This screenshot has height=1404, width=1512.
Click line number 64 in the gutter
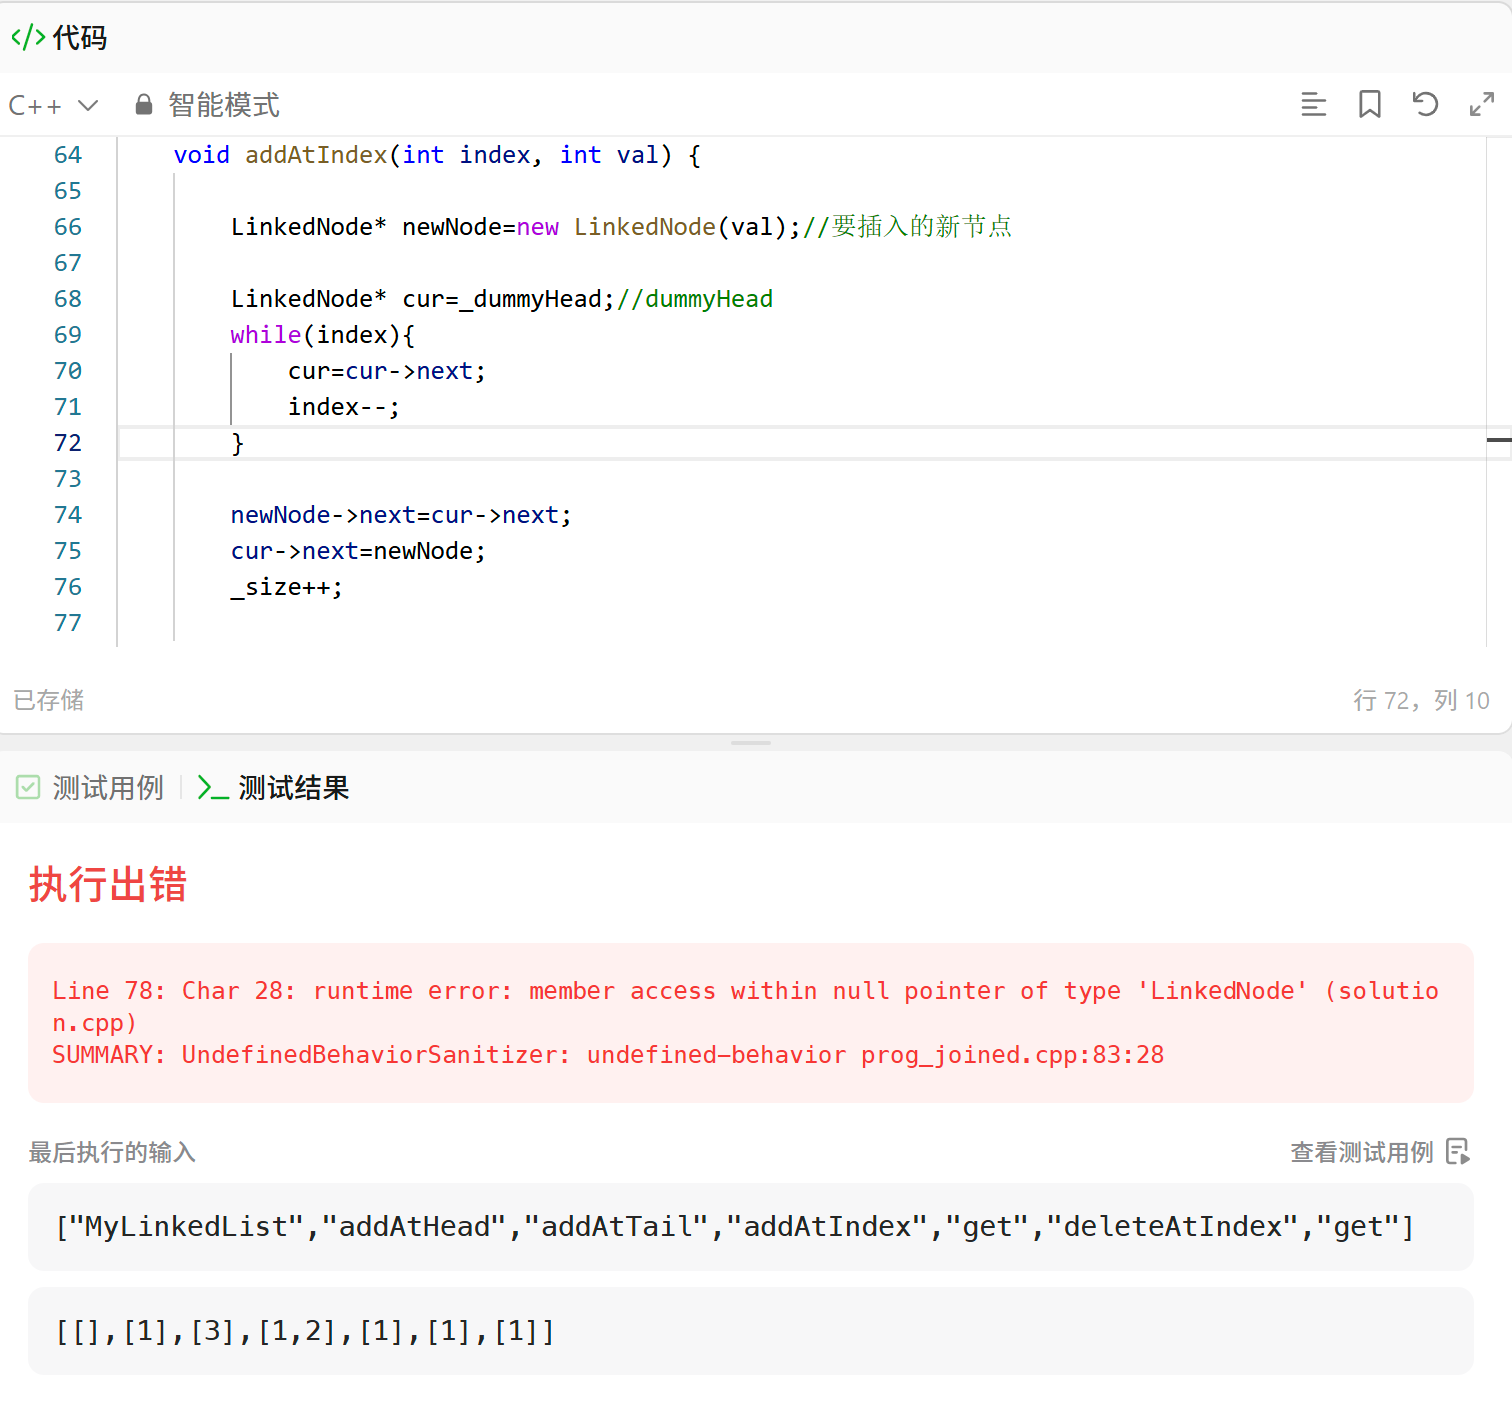point(68,155)
